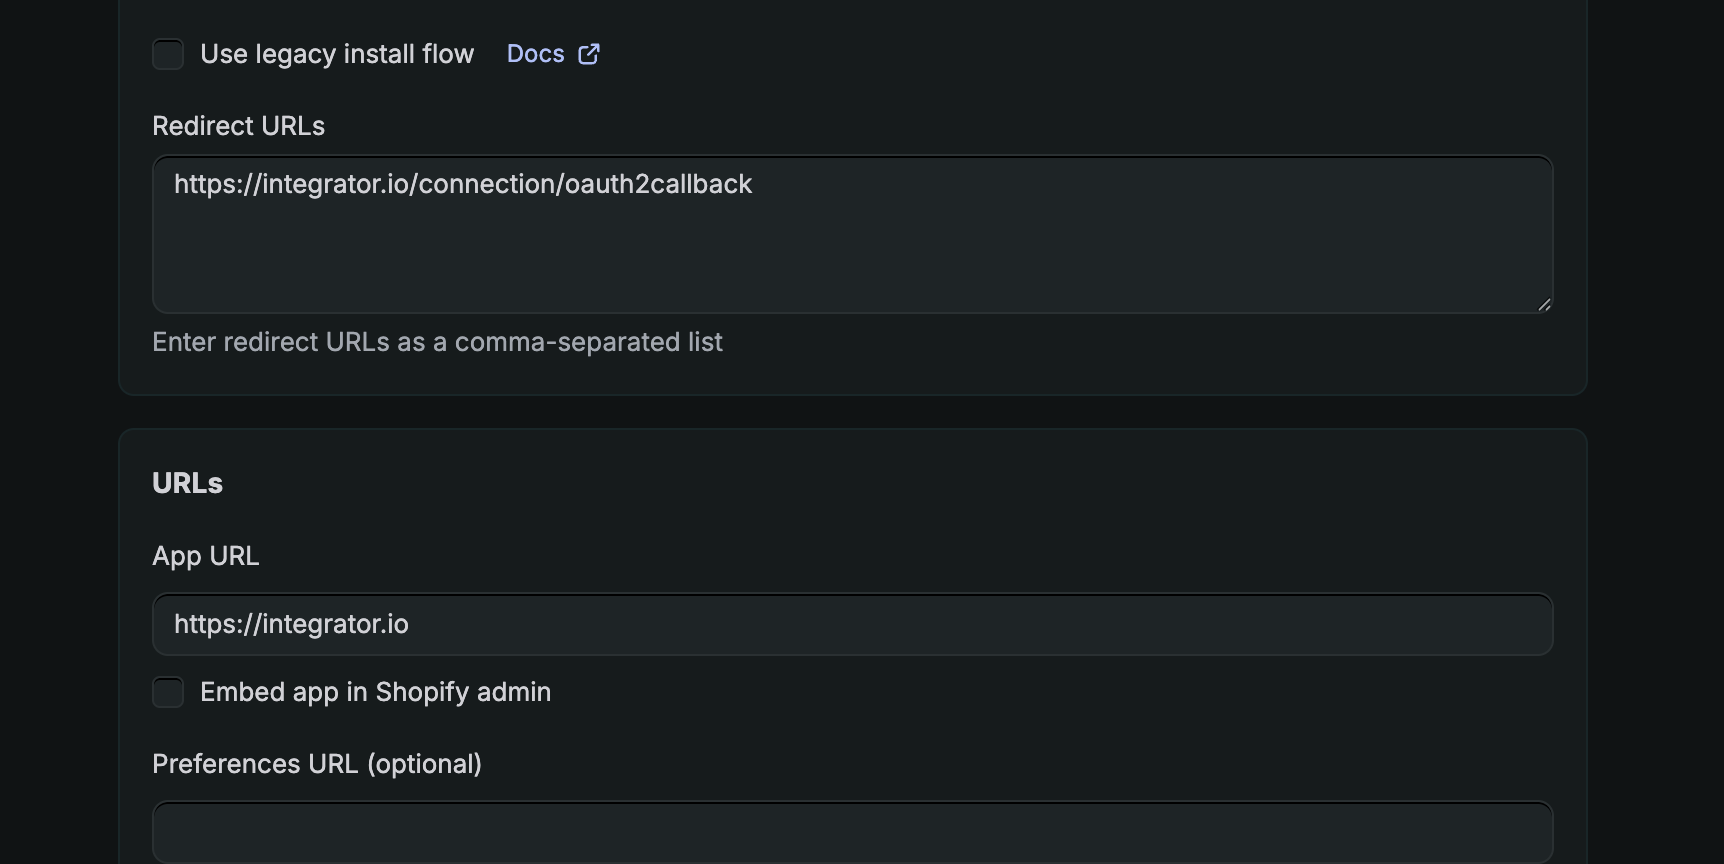
Task: Click the word 'connection' in the redirect URL
Action: [488, 184]
